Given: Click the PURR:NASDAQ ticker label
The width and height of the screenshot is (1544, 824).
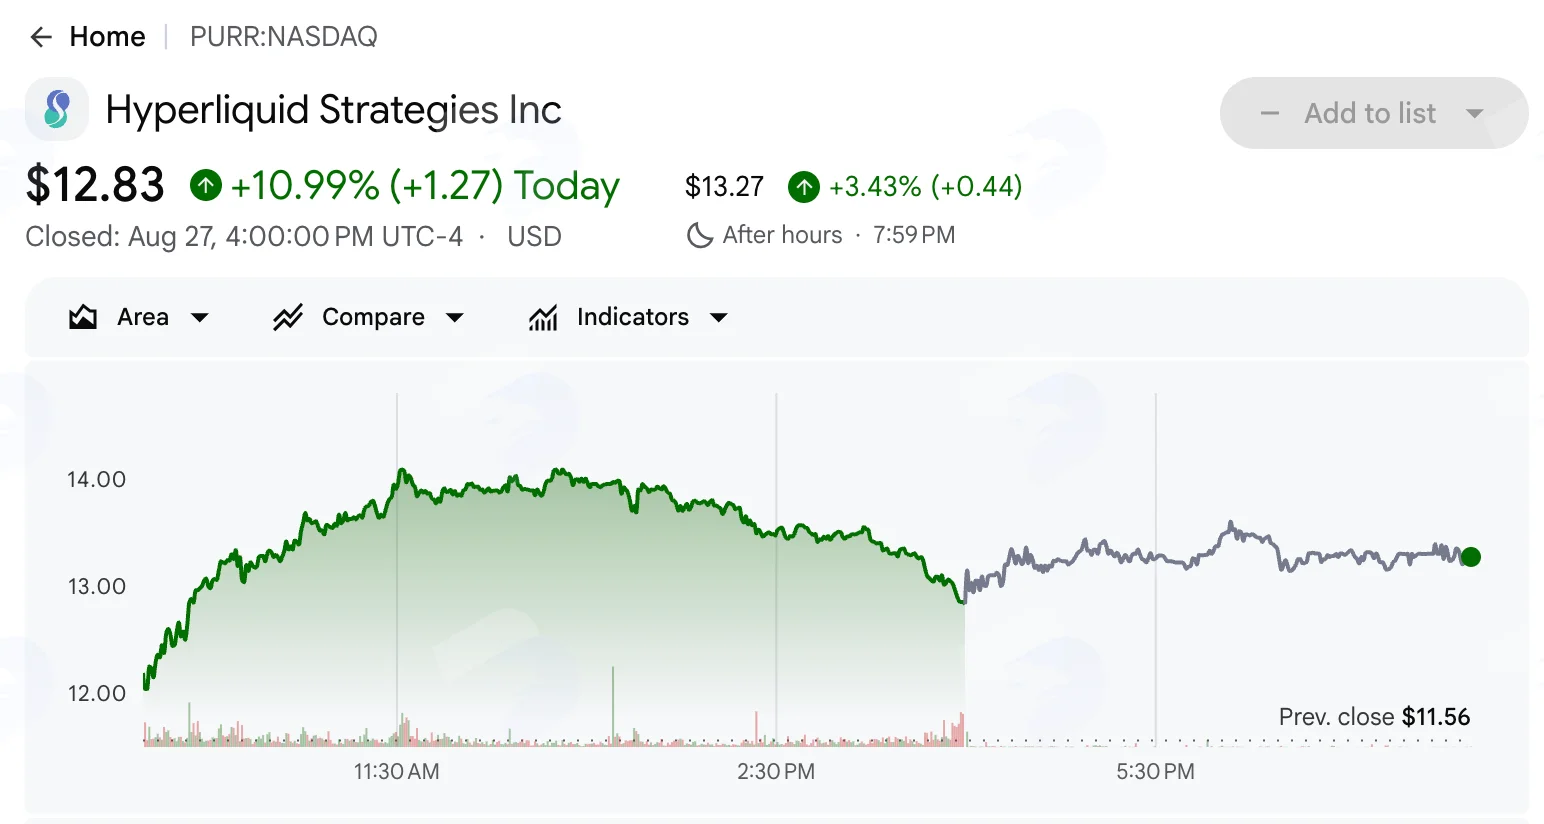Looking at the screenshot, I should coord(284,37).
